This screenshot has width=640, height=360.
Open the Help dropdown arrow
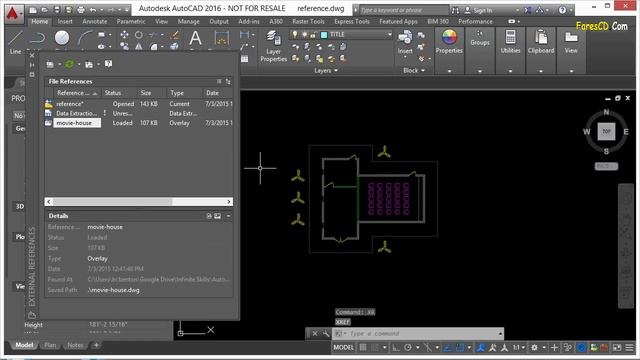(571, 10)
